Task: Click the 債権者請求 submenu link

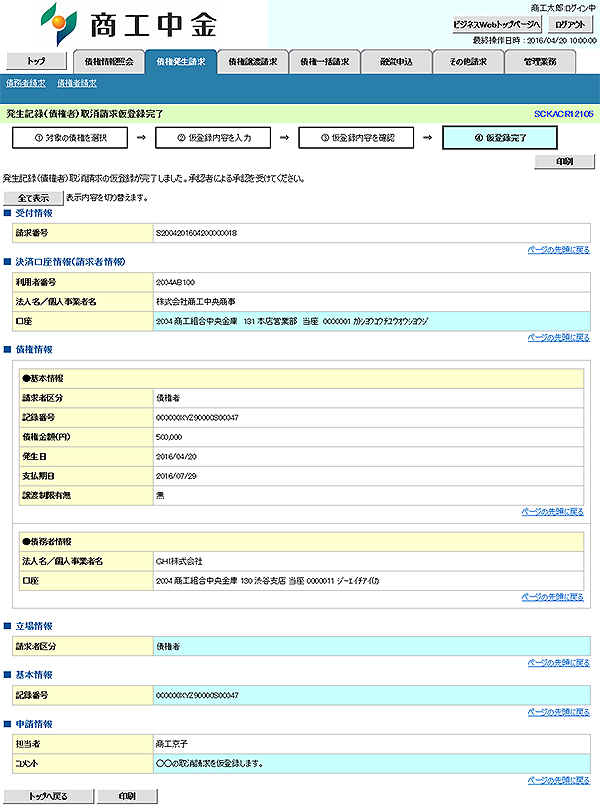Action: (77, 83)
